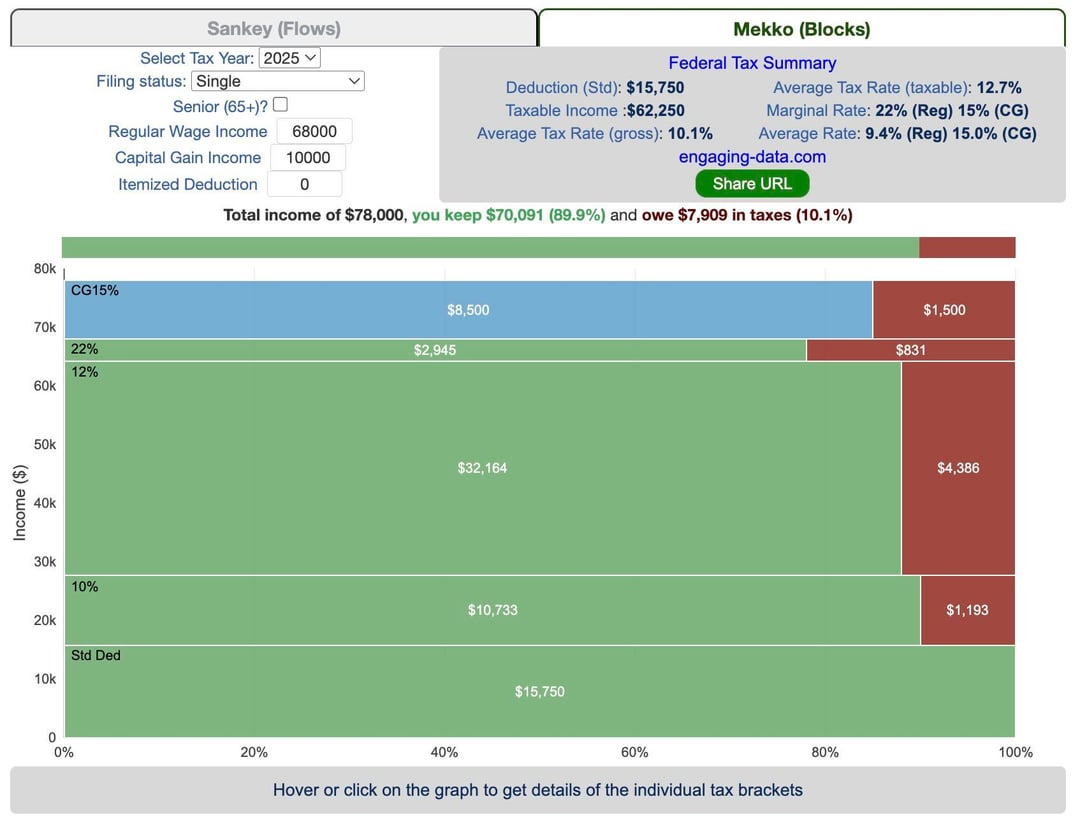Click the 10% bracket $10,733 block
Image resolution: width=1080 pixels, height=827 pixels.
click(492, 610)
